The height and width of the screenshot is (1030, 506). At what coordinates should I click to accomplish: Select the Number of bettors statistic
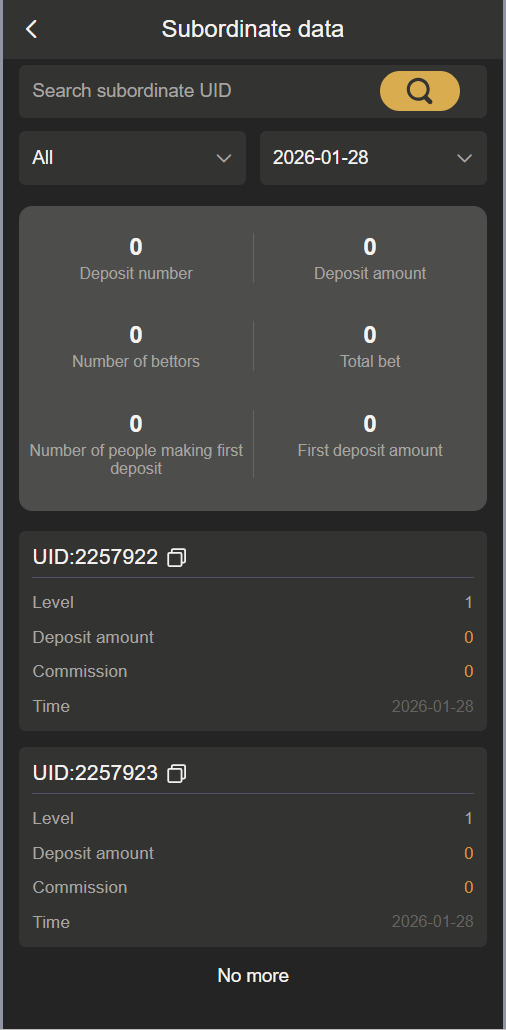pos(136,347)
